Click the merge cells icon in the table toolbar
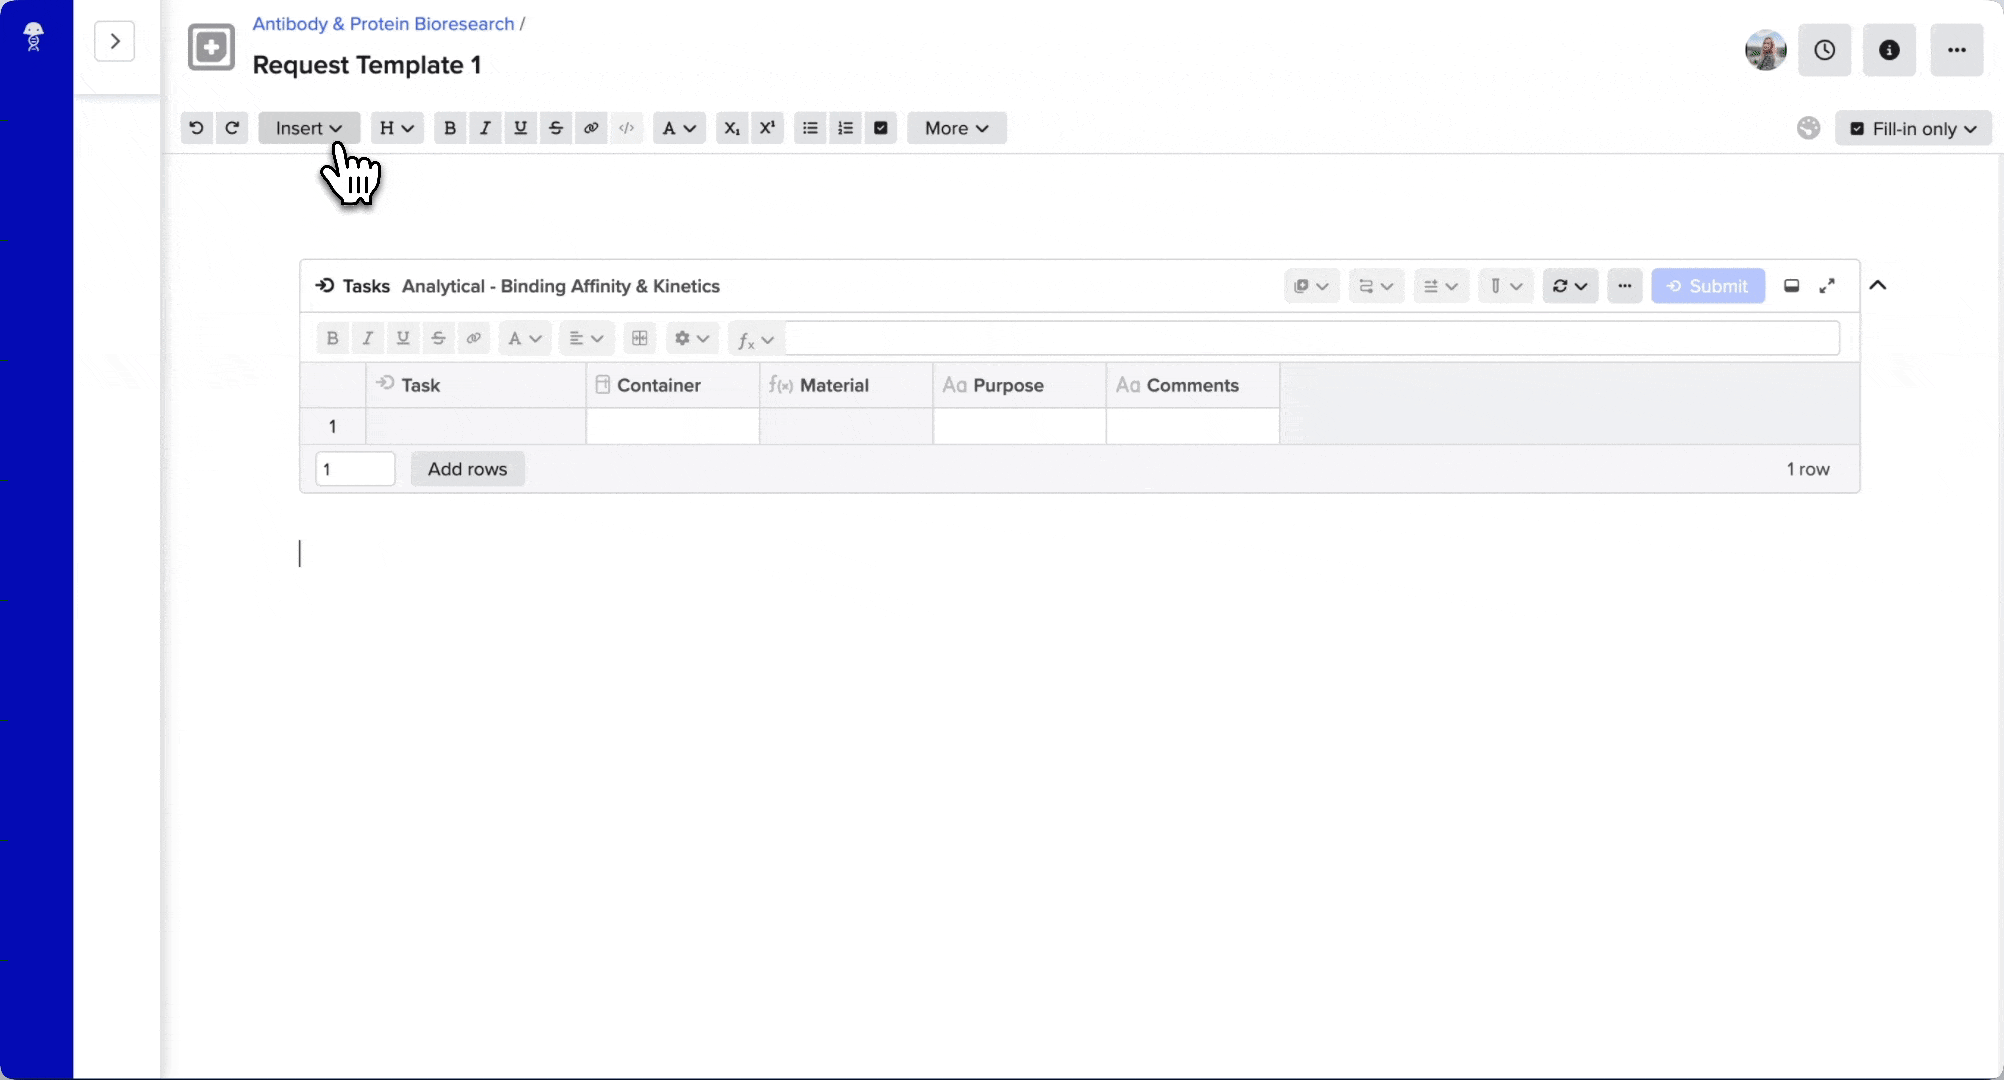This screenshot has width=2004, height=1080. click(x=640, y=339)
